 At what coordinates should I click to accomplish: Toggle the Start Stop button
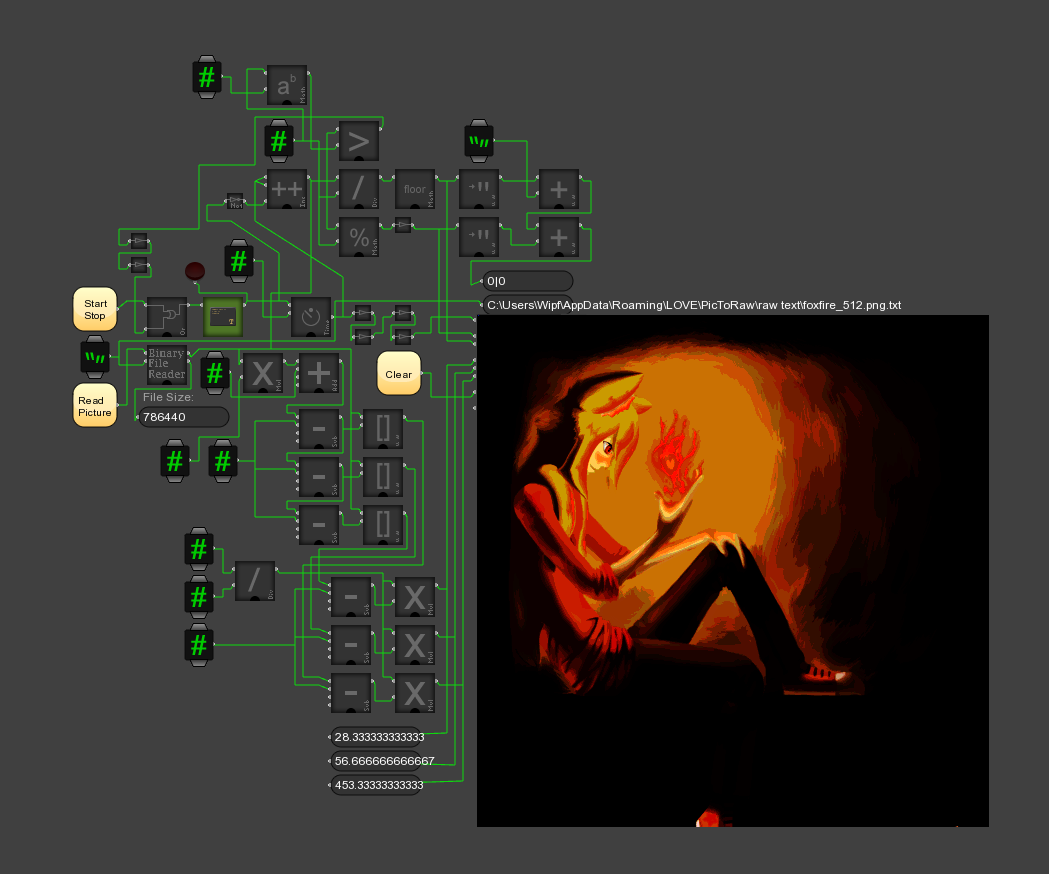click(95, 309)
